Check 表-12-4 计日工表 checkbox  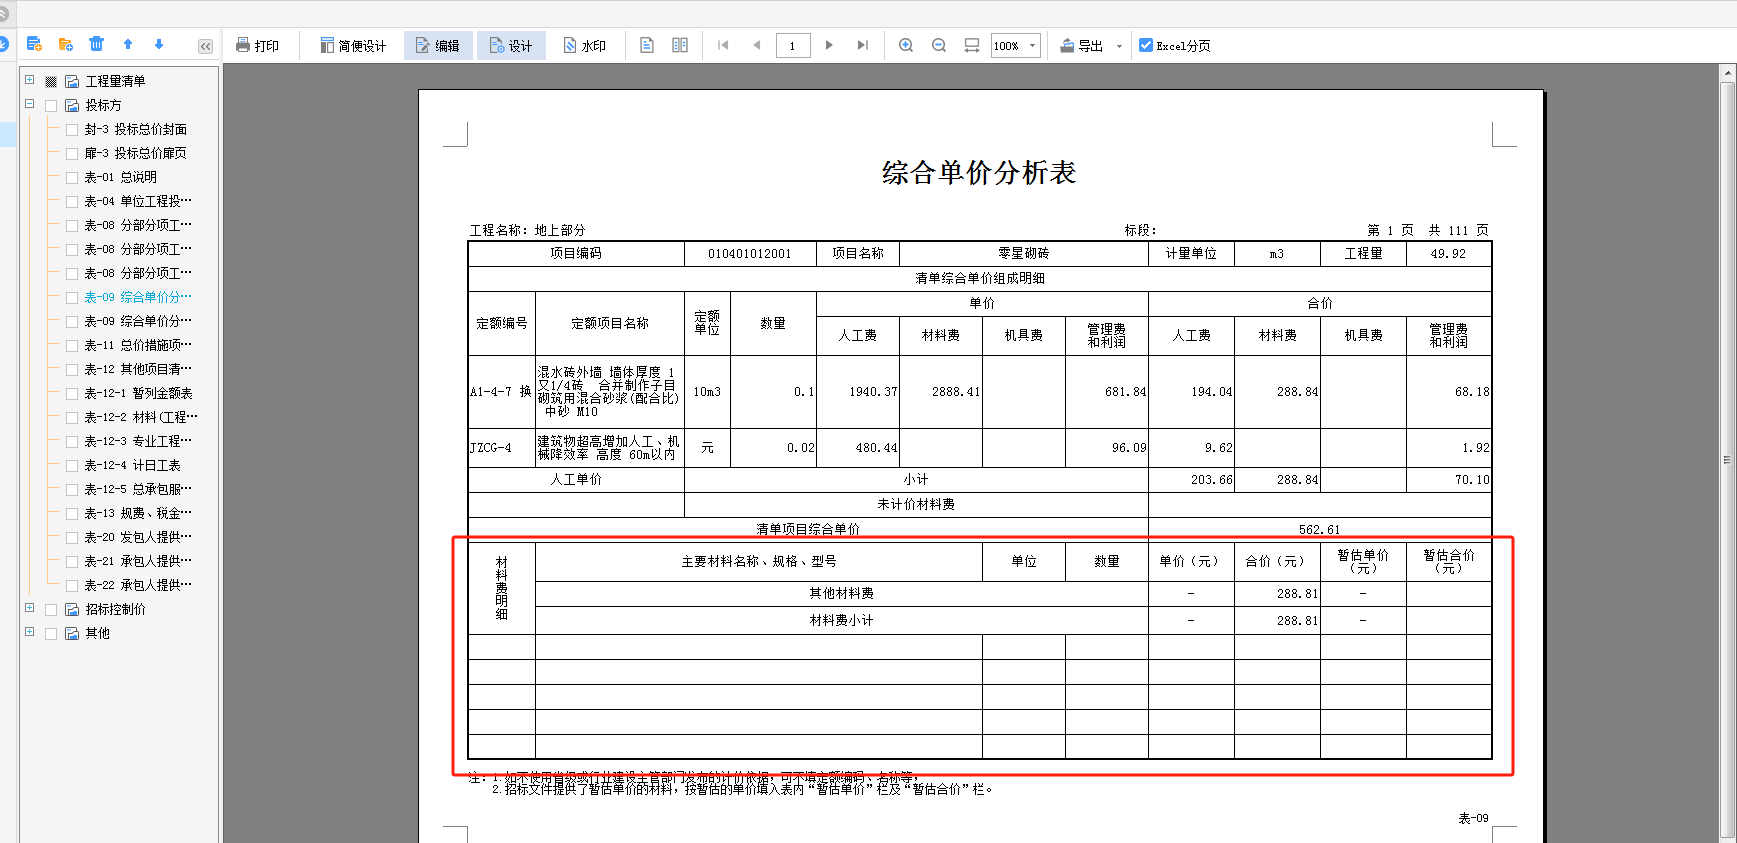[x=72, y=465]
